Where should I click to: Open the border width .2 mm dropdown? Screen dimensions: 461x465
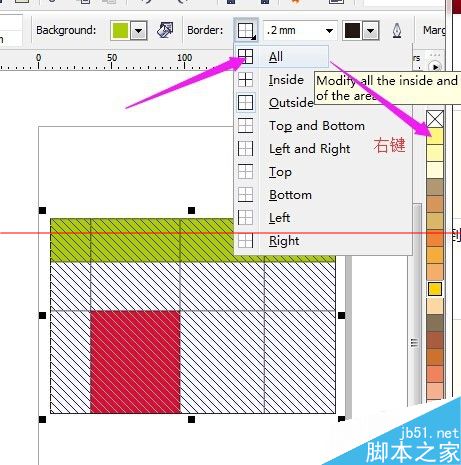click(329, 31)
